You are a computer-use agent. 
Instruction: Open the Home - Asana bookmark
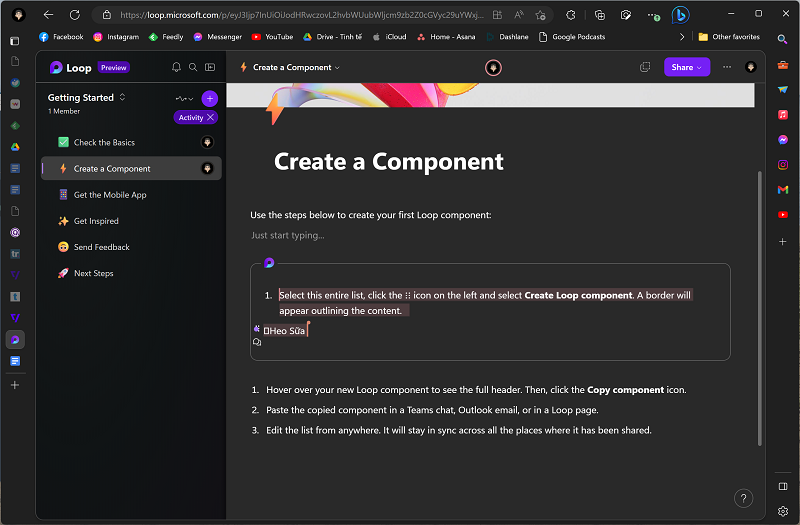[x=446, y=37]
